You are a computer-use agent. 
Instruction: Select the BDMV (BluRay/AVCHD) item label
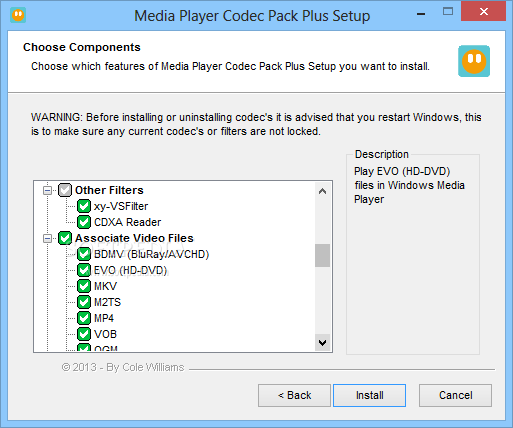[x=152, y=254]
